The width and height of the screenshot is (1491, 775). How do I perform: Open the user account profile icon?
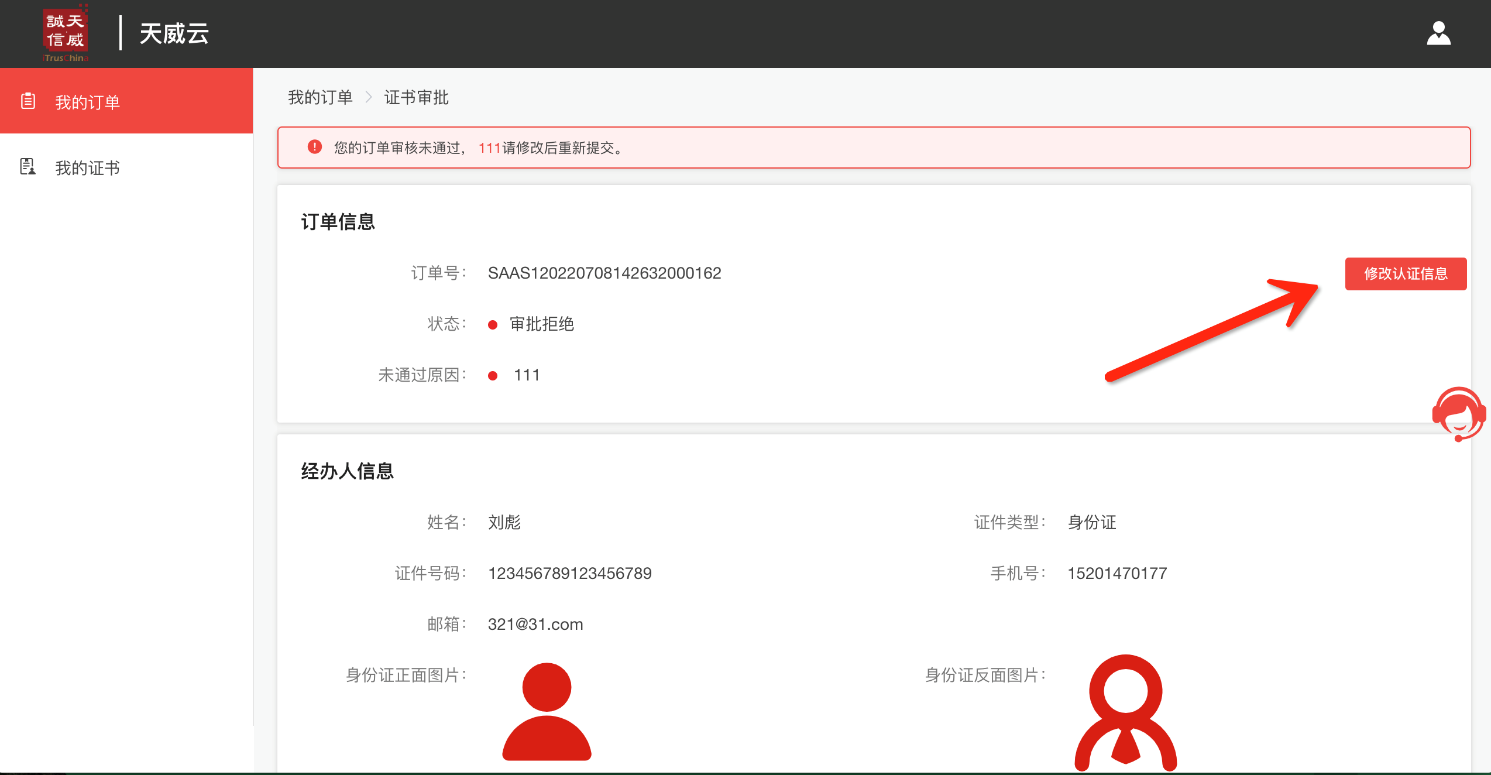tap(1438, 33)
